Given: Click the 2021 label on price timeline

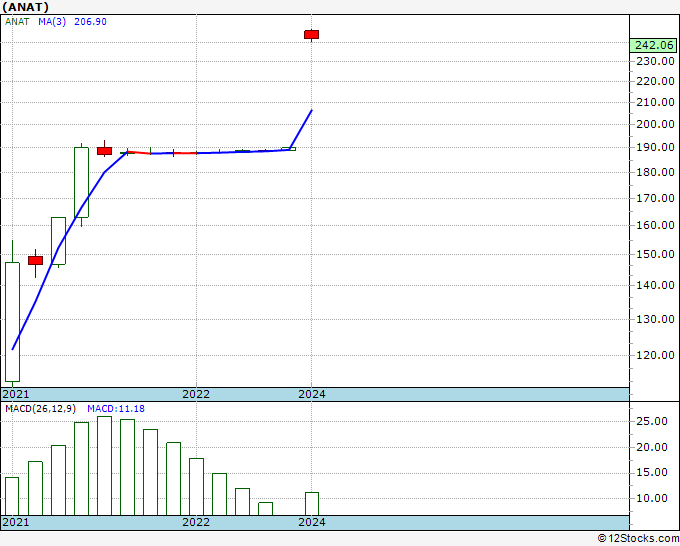Looking at the screenshot, I should coord(16,394).
